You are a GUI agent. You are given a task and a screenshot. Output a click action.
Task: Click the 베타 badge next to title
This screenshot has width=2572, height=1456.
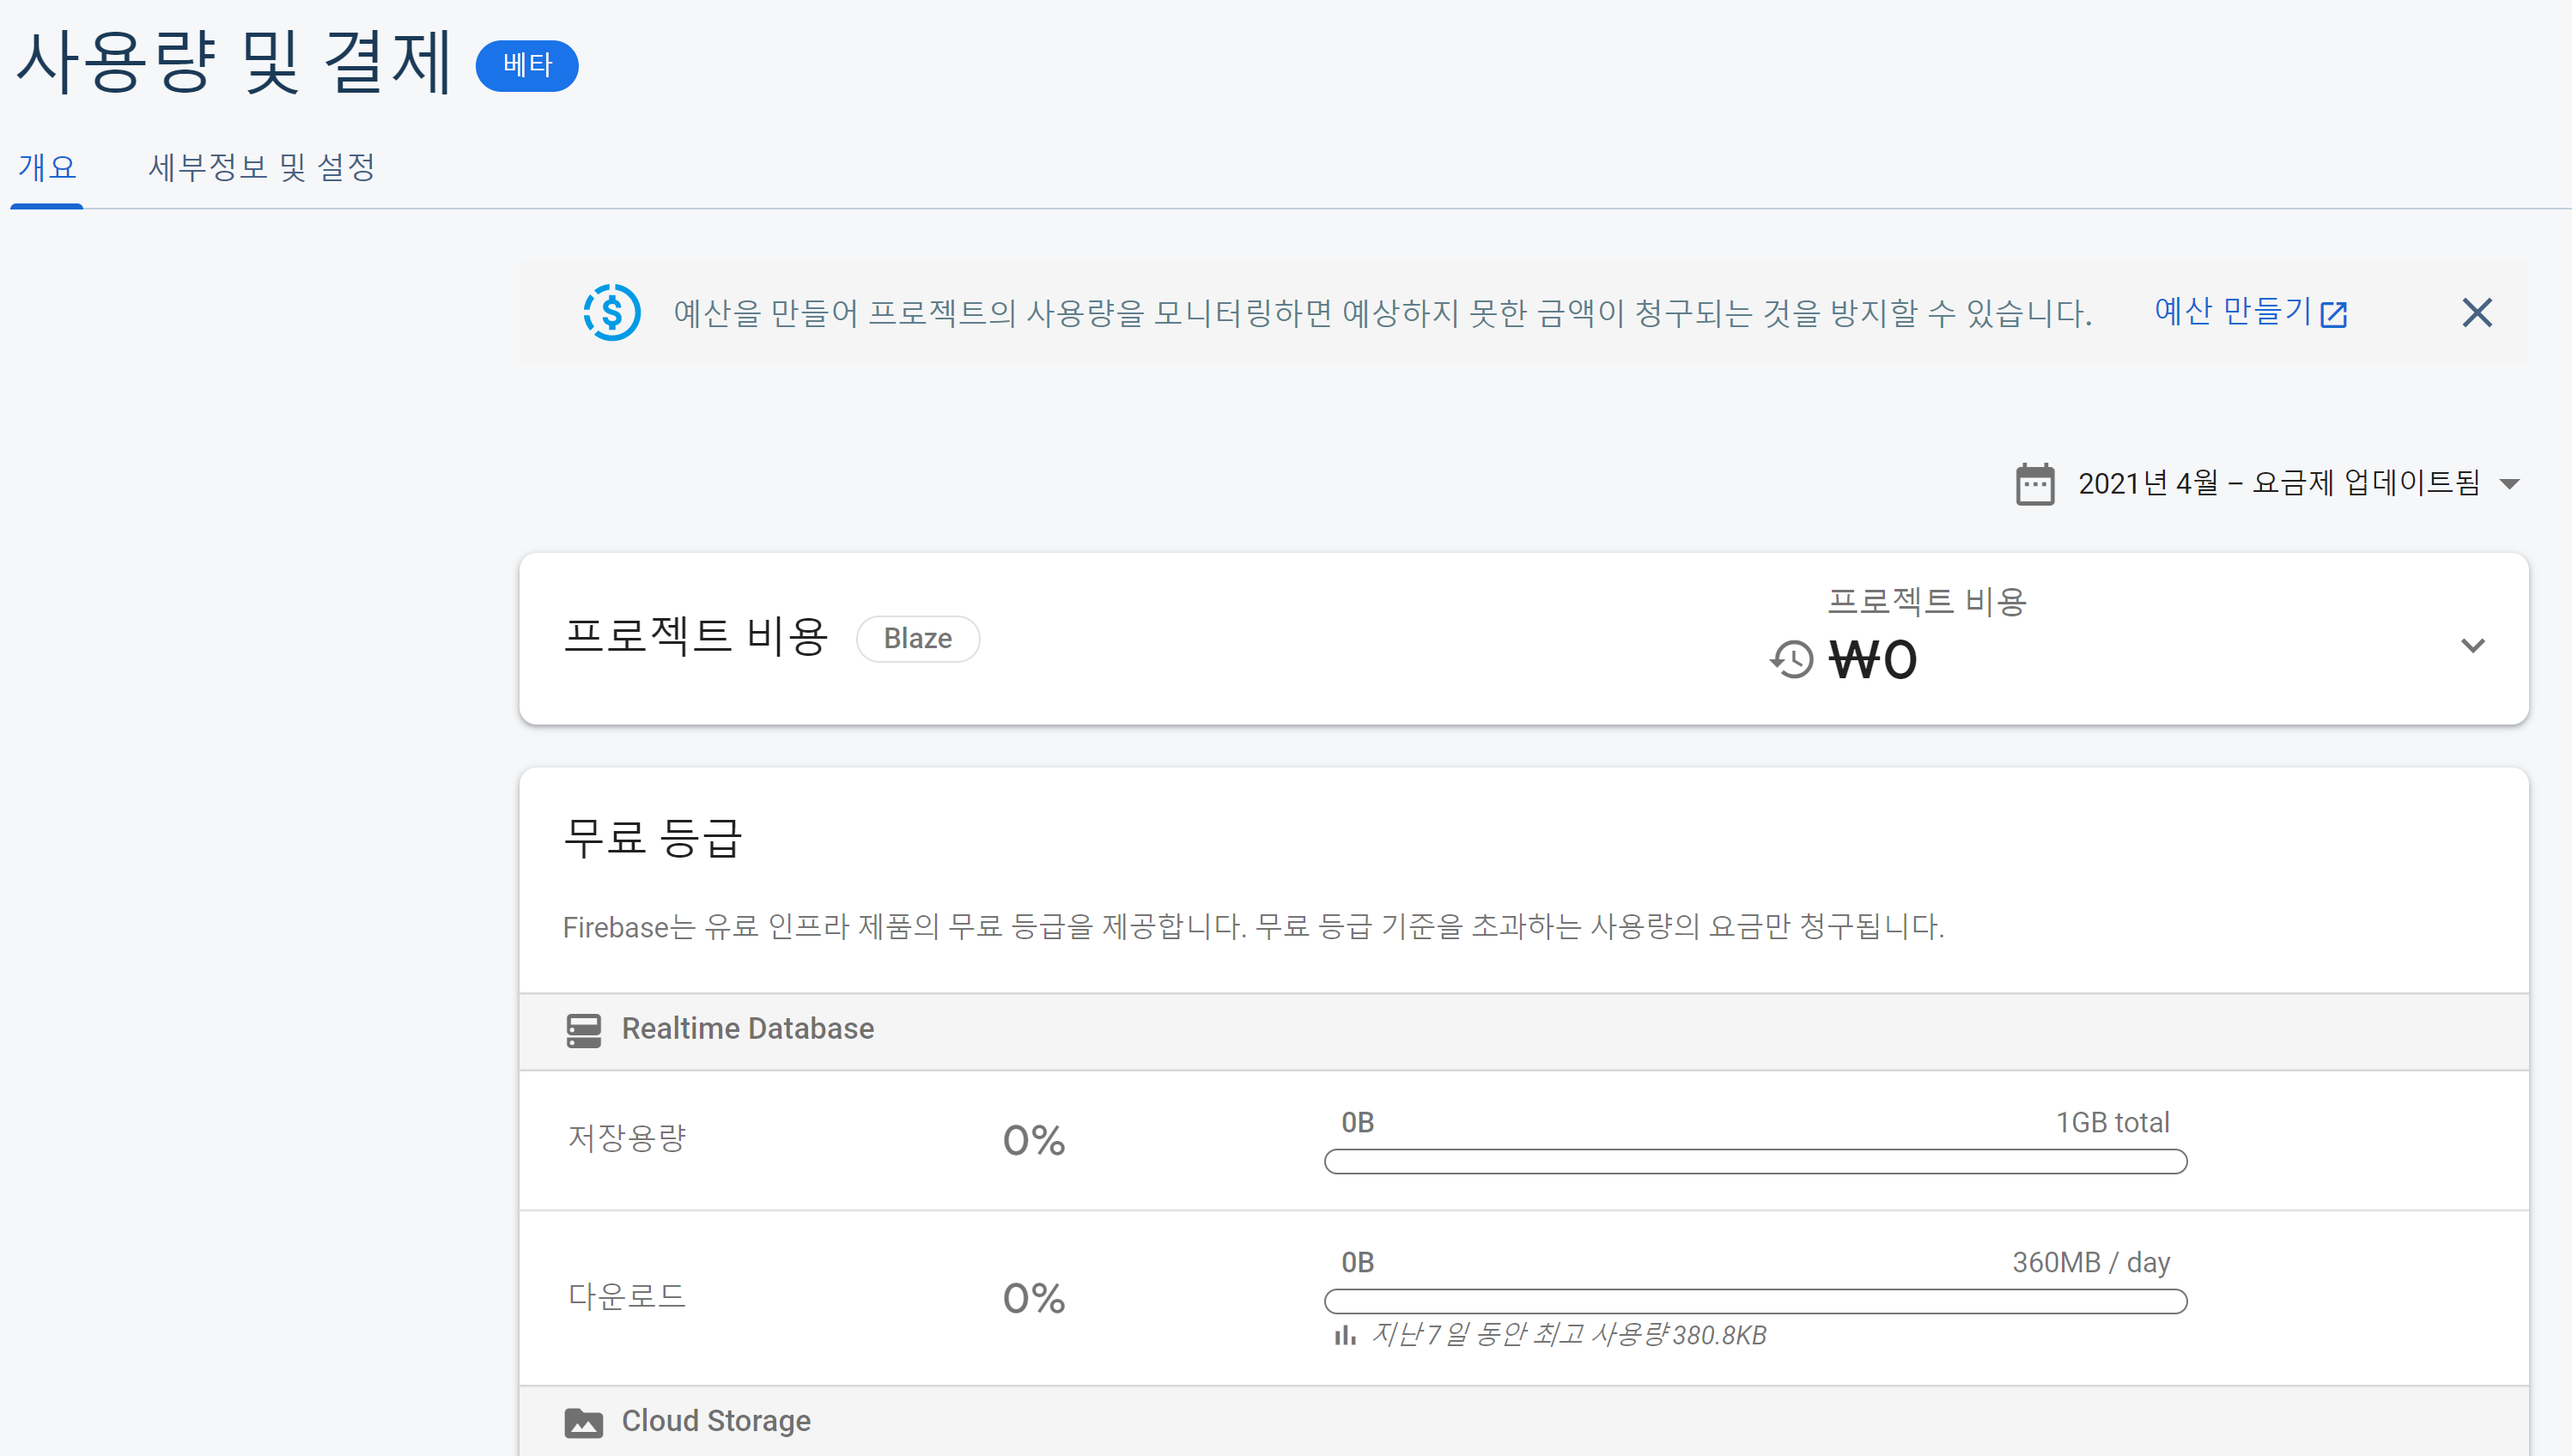pos(527,66)
